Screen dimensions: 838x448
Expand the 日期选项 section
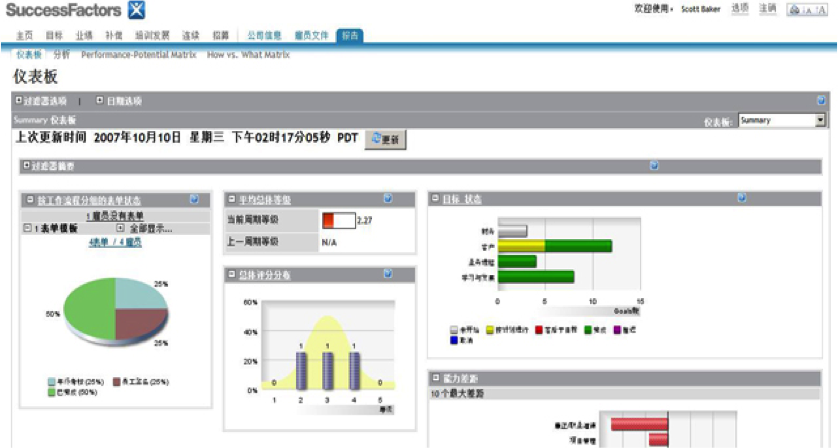[99, 101]
